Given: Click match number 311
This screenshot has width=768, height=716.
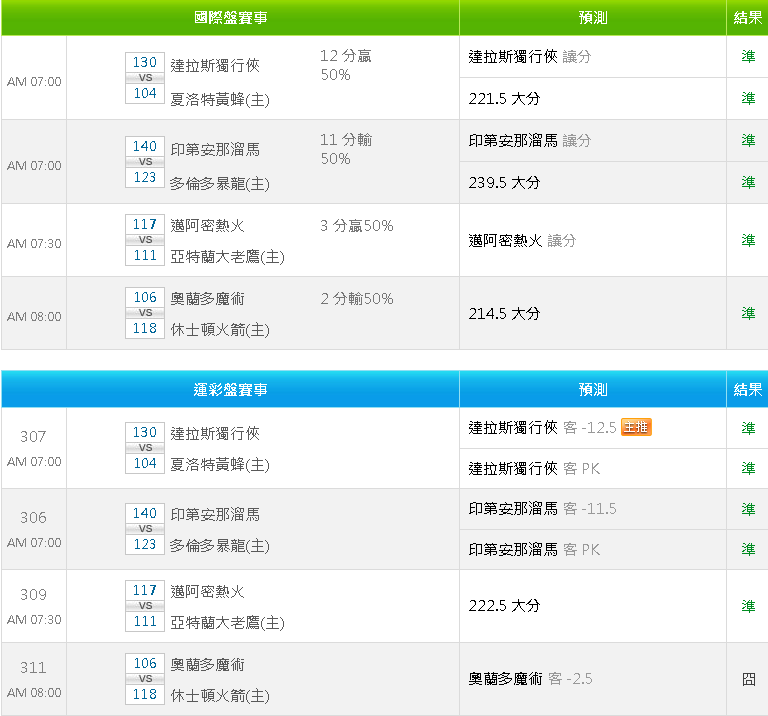Looking at the screenshot, I should 33,668.
